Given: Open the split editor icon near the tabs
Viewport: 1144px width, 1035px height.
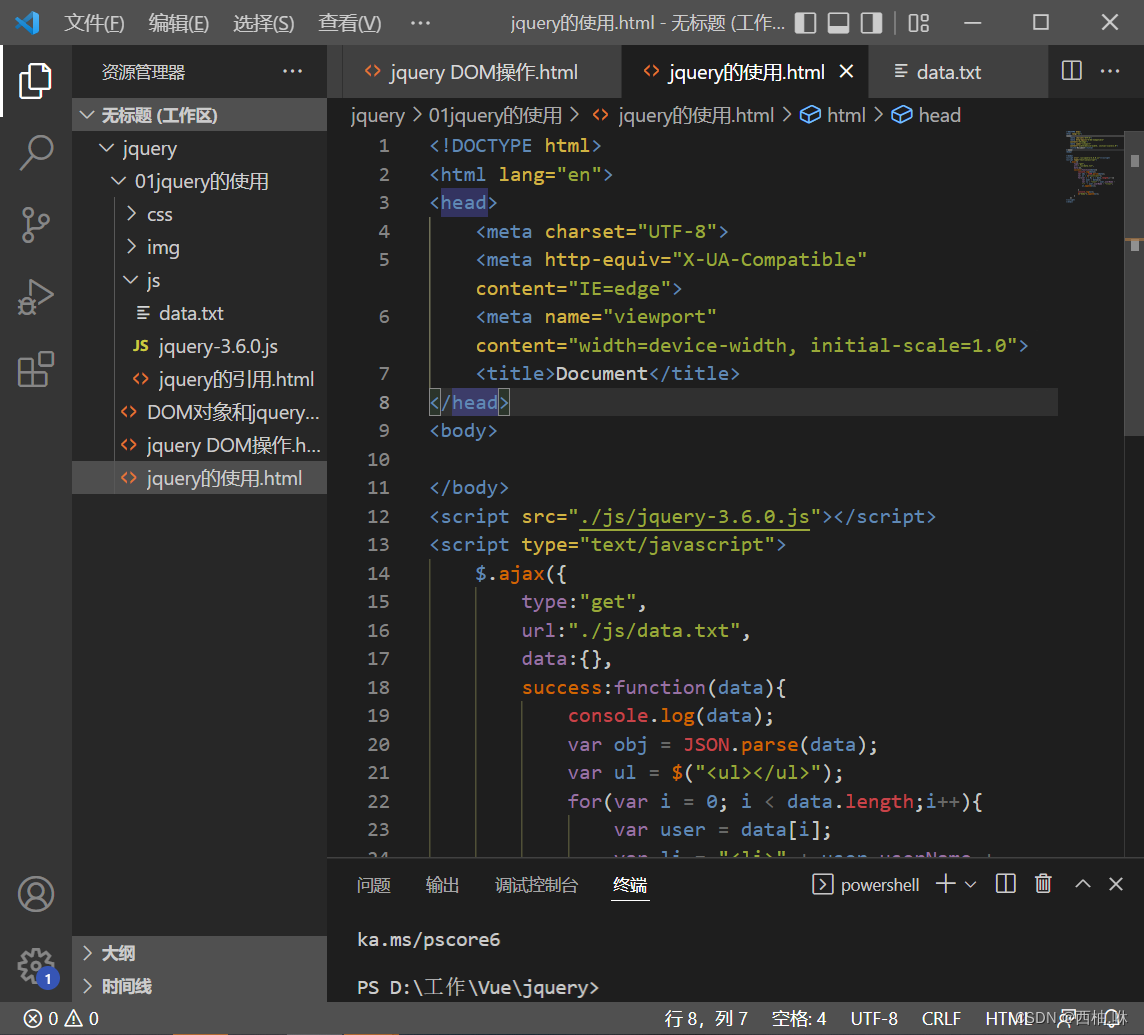Looking at the screenshot, I should [1070, 71].
